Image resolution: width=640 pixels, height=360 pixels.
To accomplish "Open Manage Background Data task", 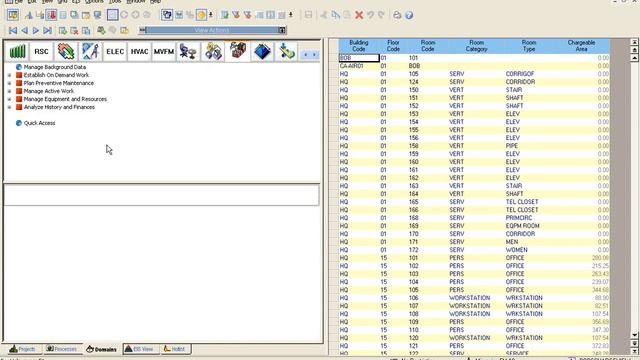I will [x=55, y=67].
